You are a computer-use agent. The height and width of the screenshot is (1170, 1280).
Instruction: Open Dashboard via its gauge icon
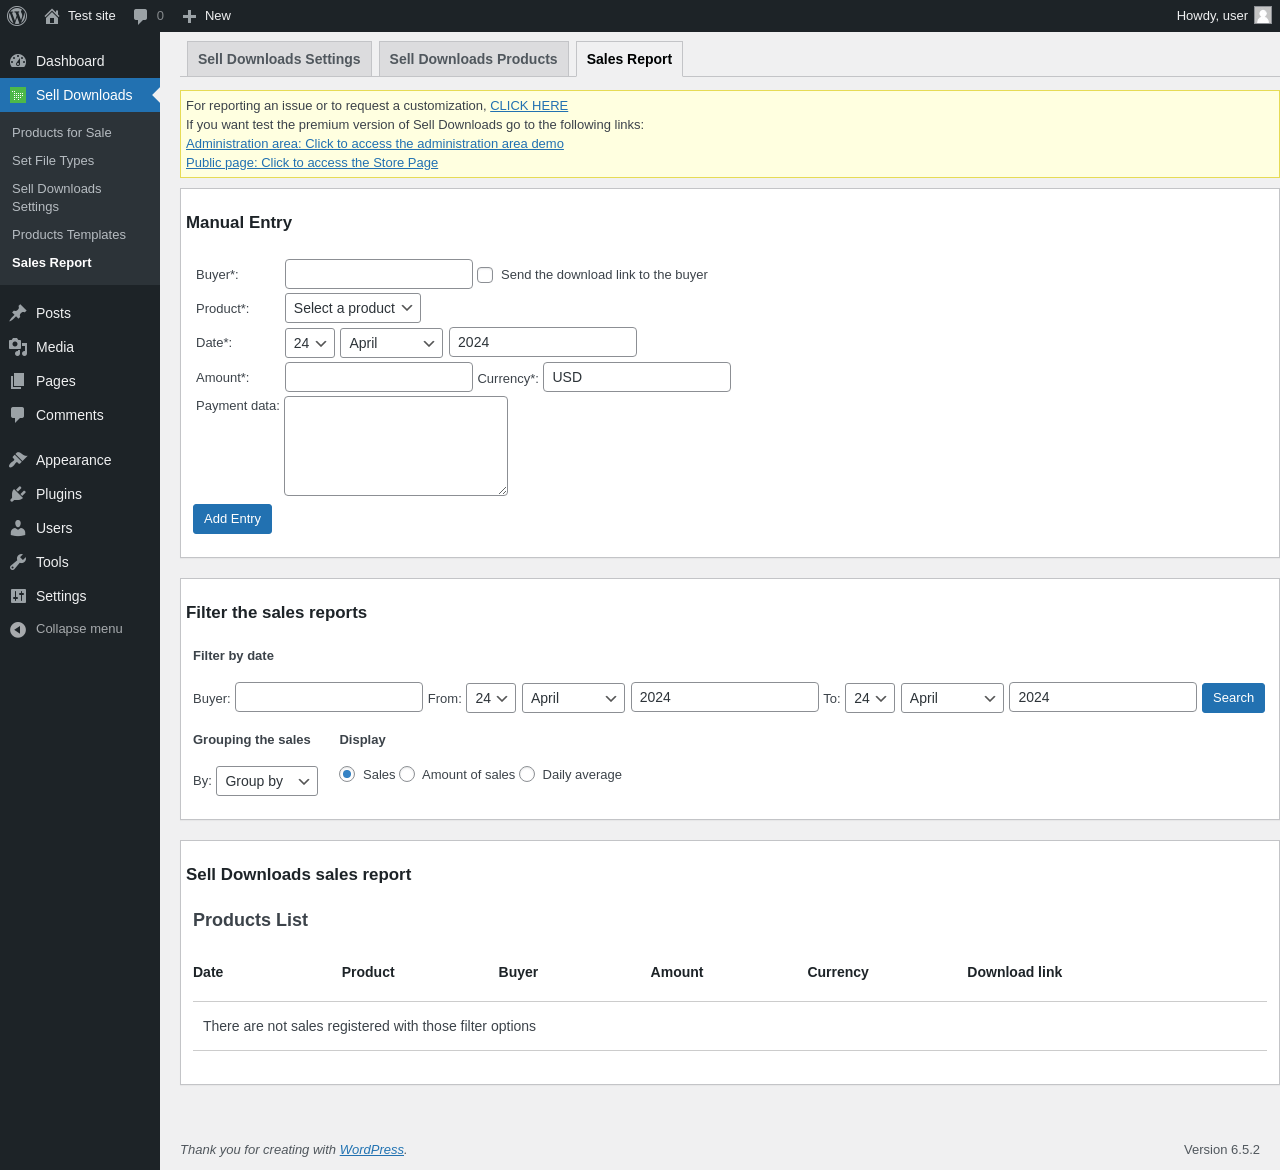point(18,61)
